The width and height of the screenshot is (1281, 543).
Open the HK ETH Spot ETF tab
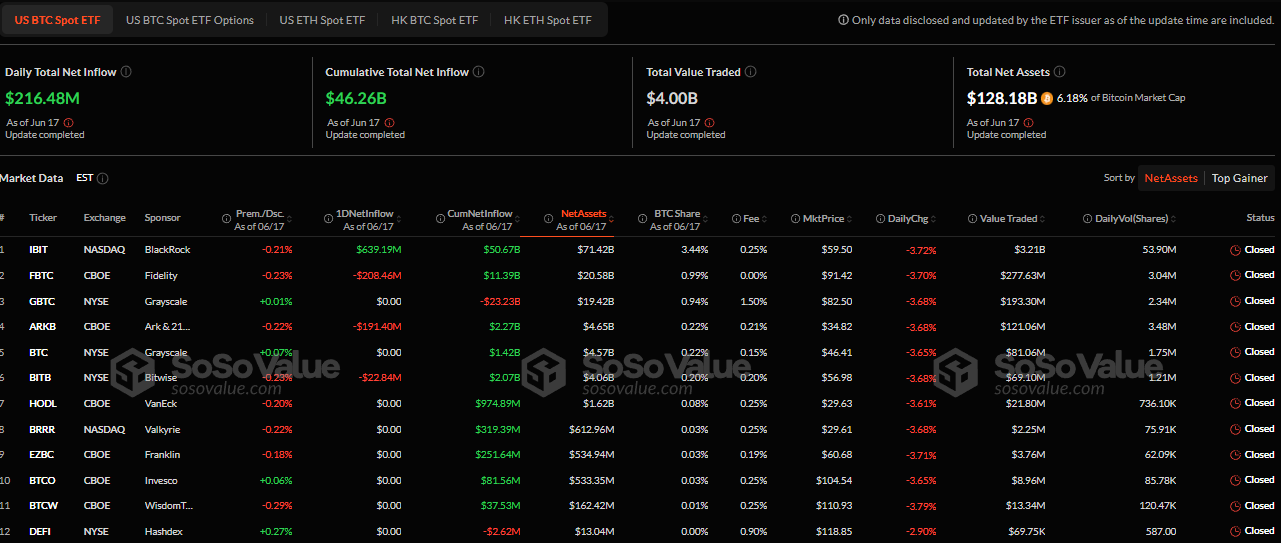click(x=547, y=20)
